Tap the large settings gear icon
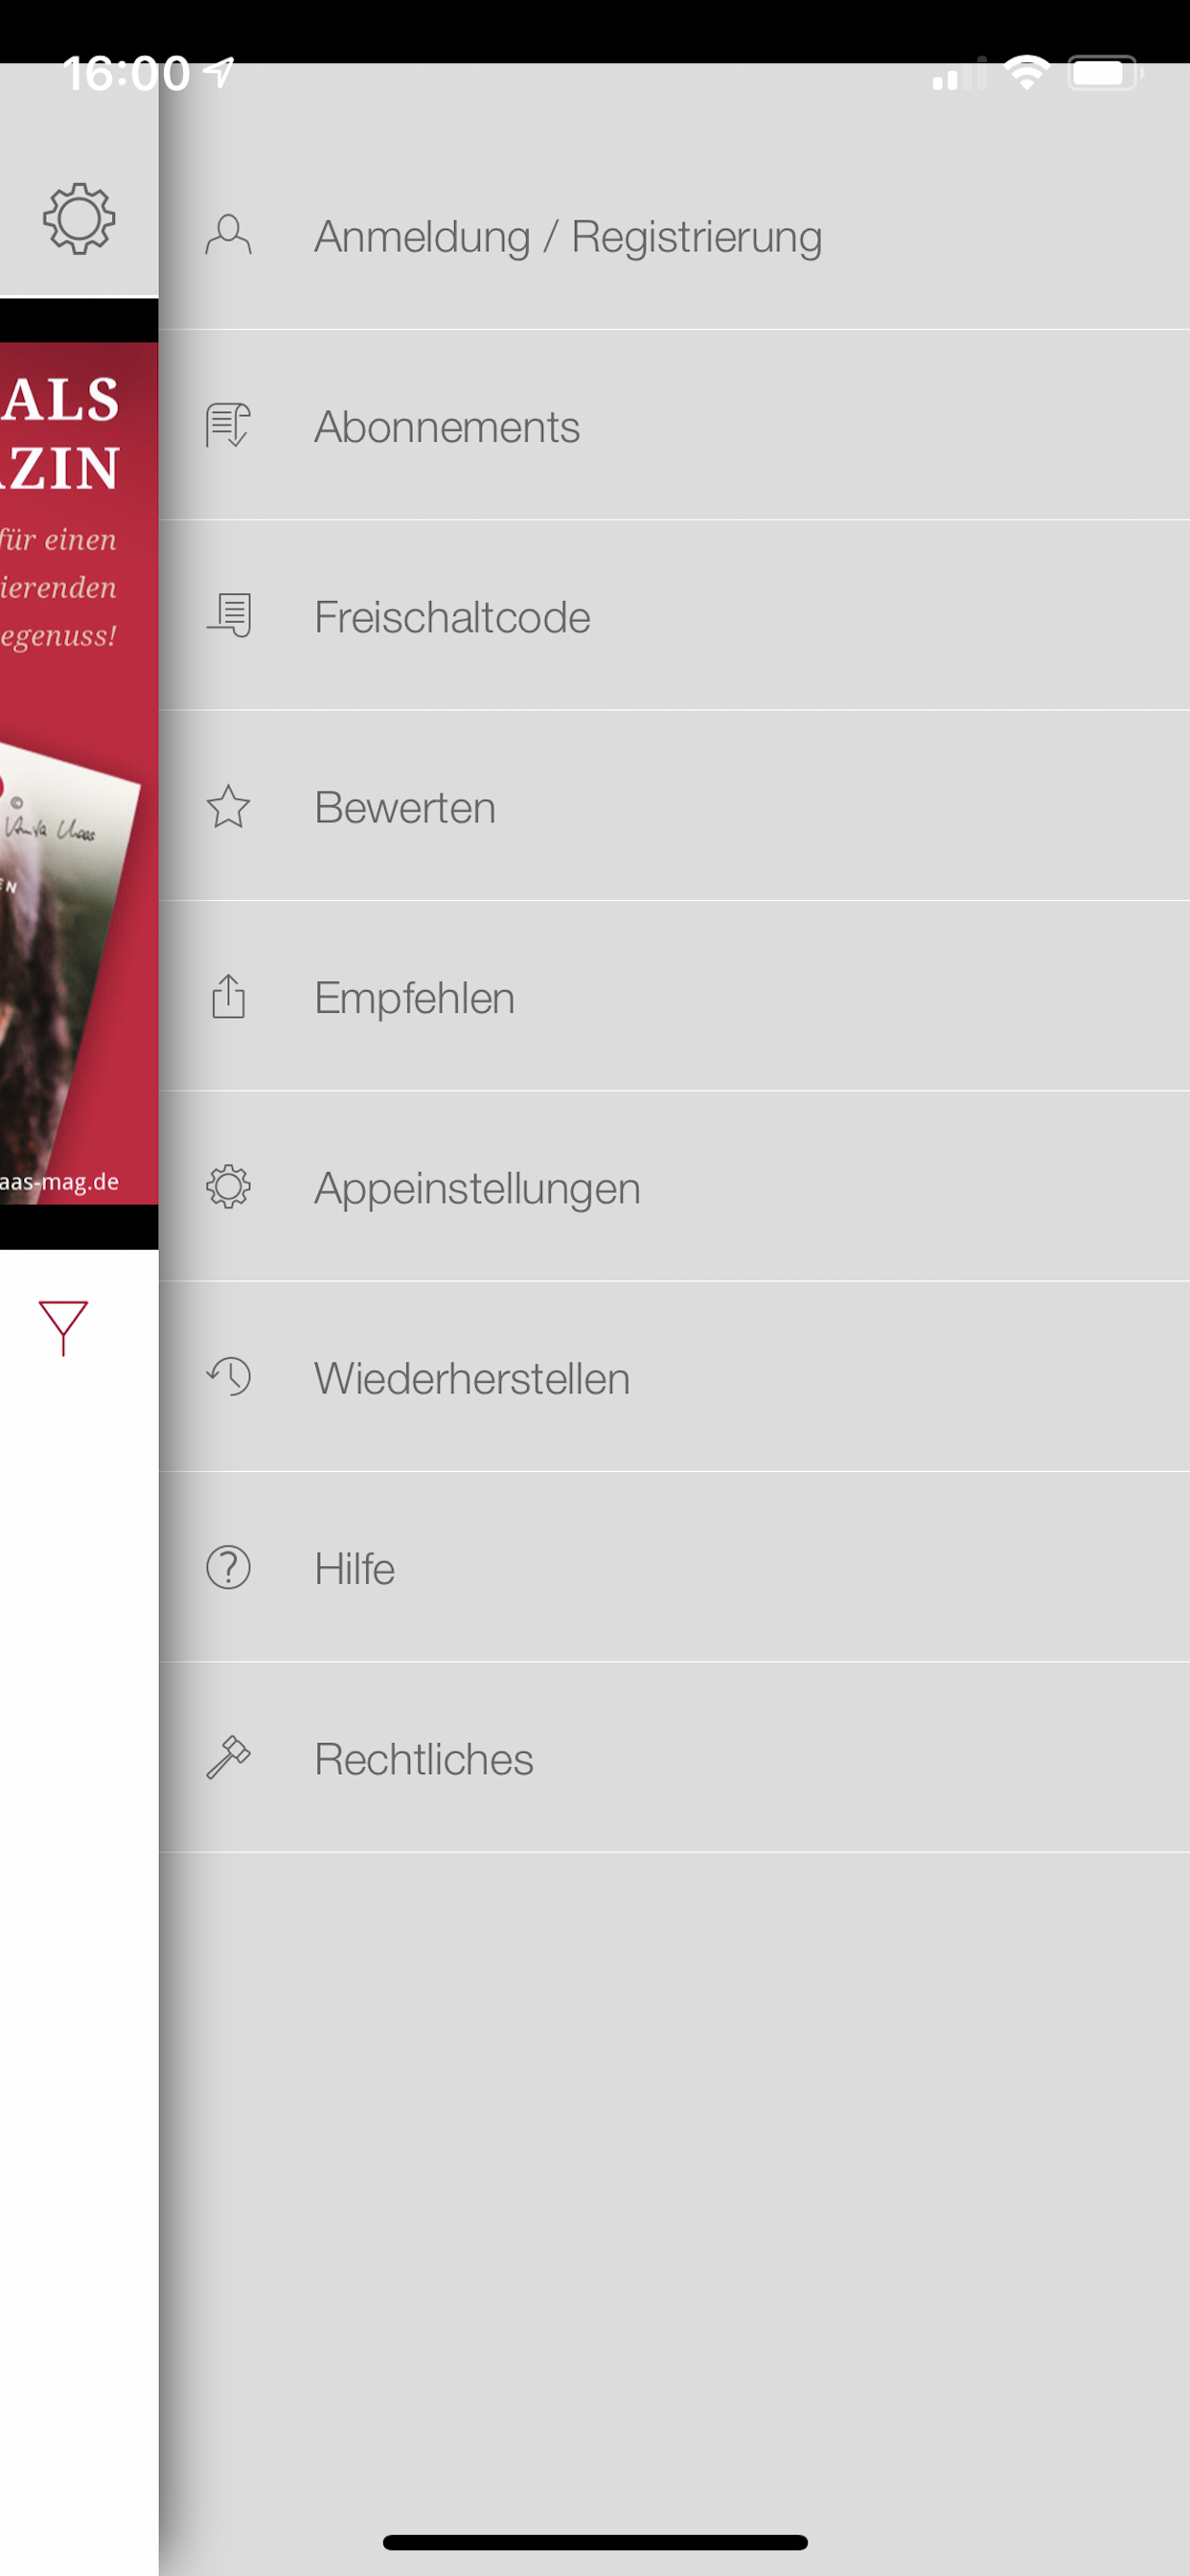 pyautogui.click(x=79, y=218)
